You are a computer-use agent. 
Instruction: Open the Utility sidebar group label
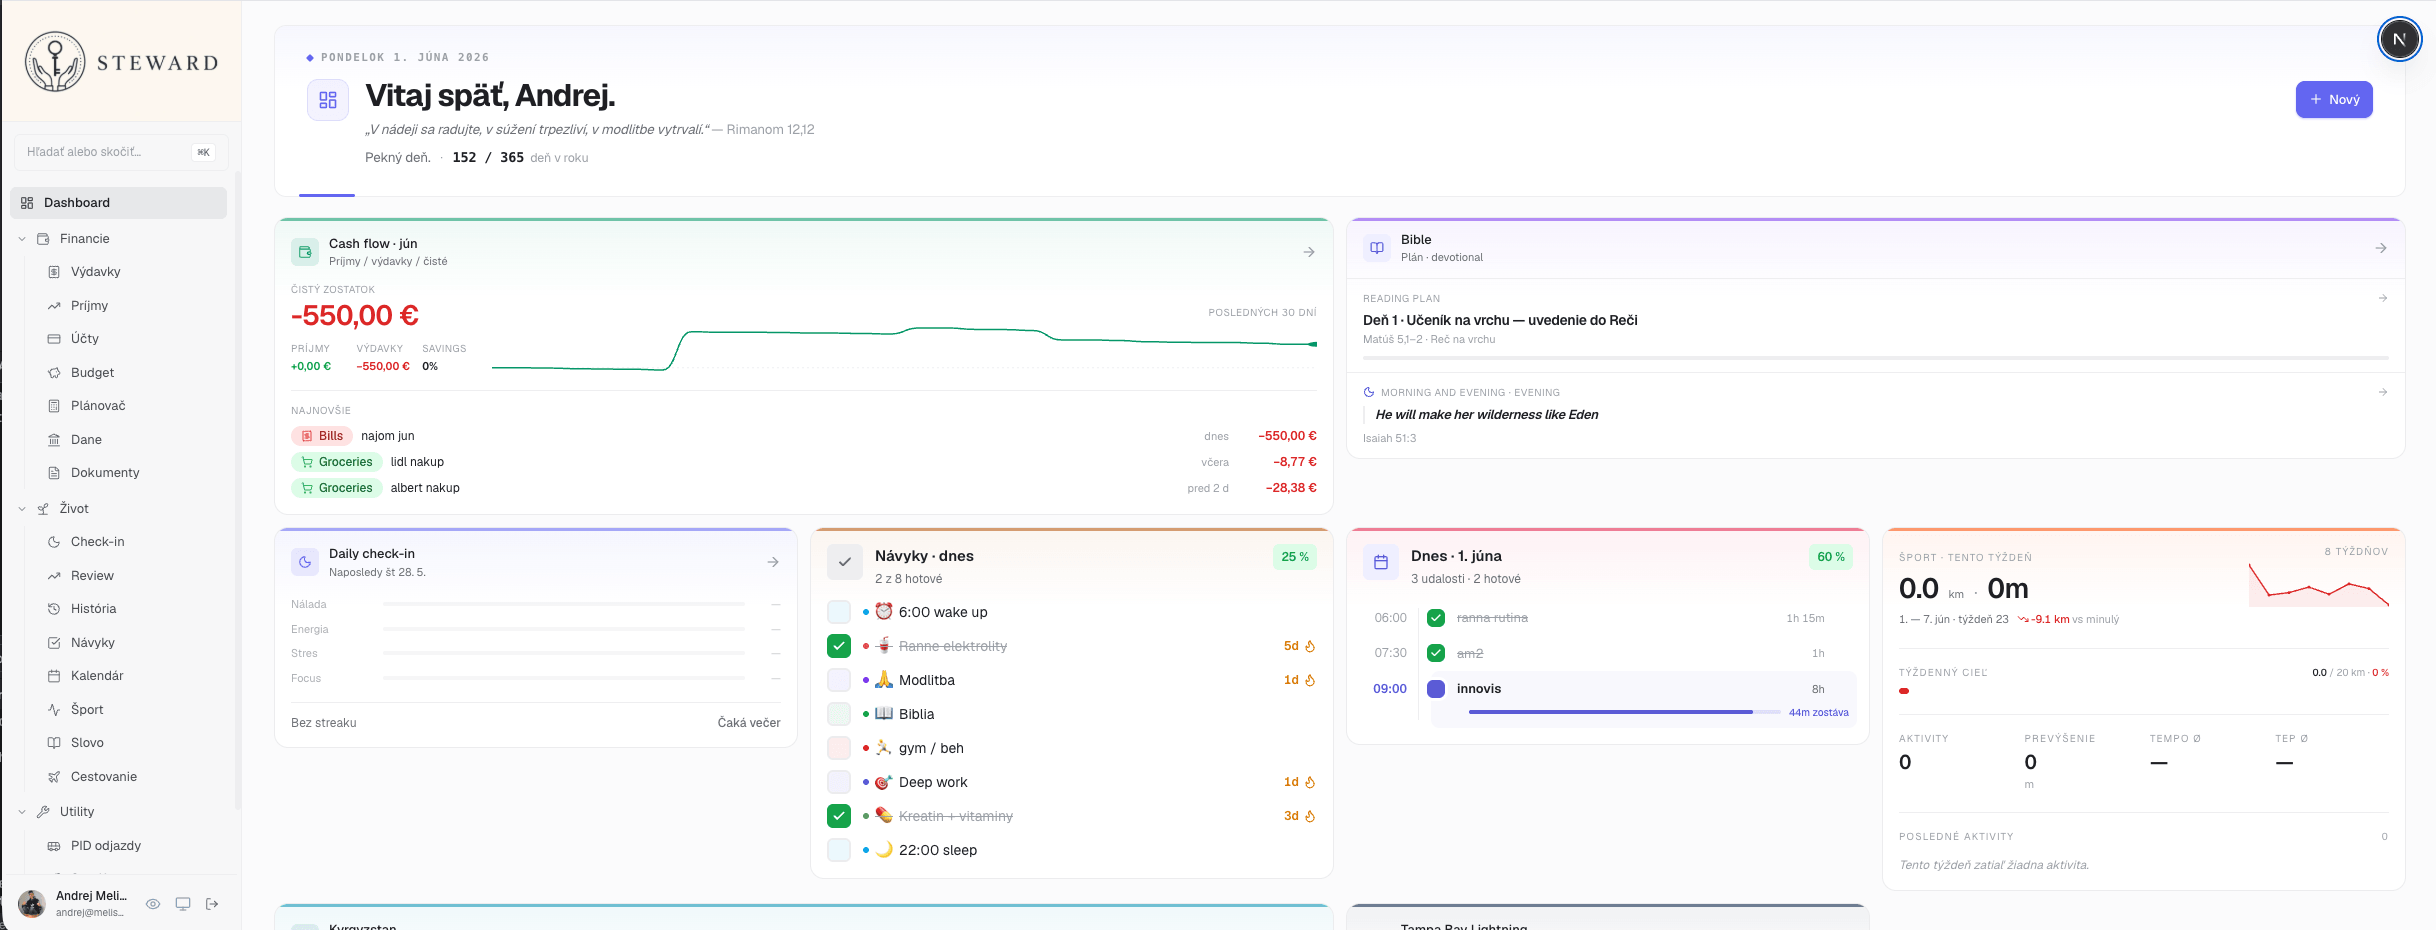[x=77, y=812]
